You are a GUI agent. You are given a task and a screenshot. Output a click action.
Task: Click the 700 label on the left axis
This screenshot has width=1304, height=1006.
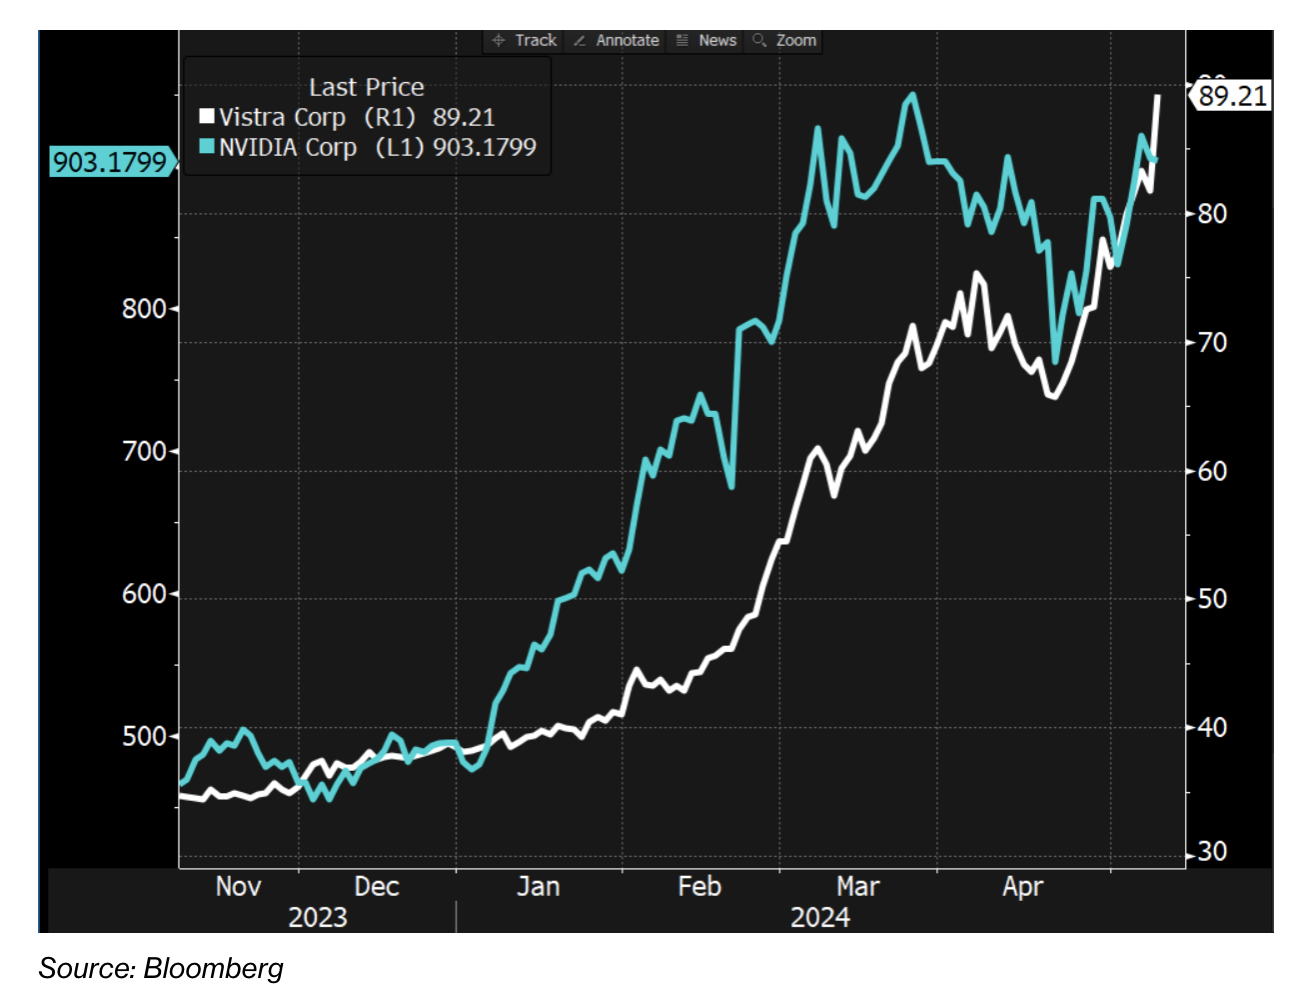click(x=144, y=451)
